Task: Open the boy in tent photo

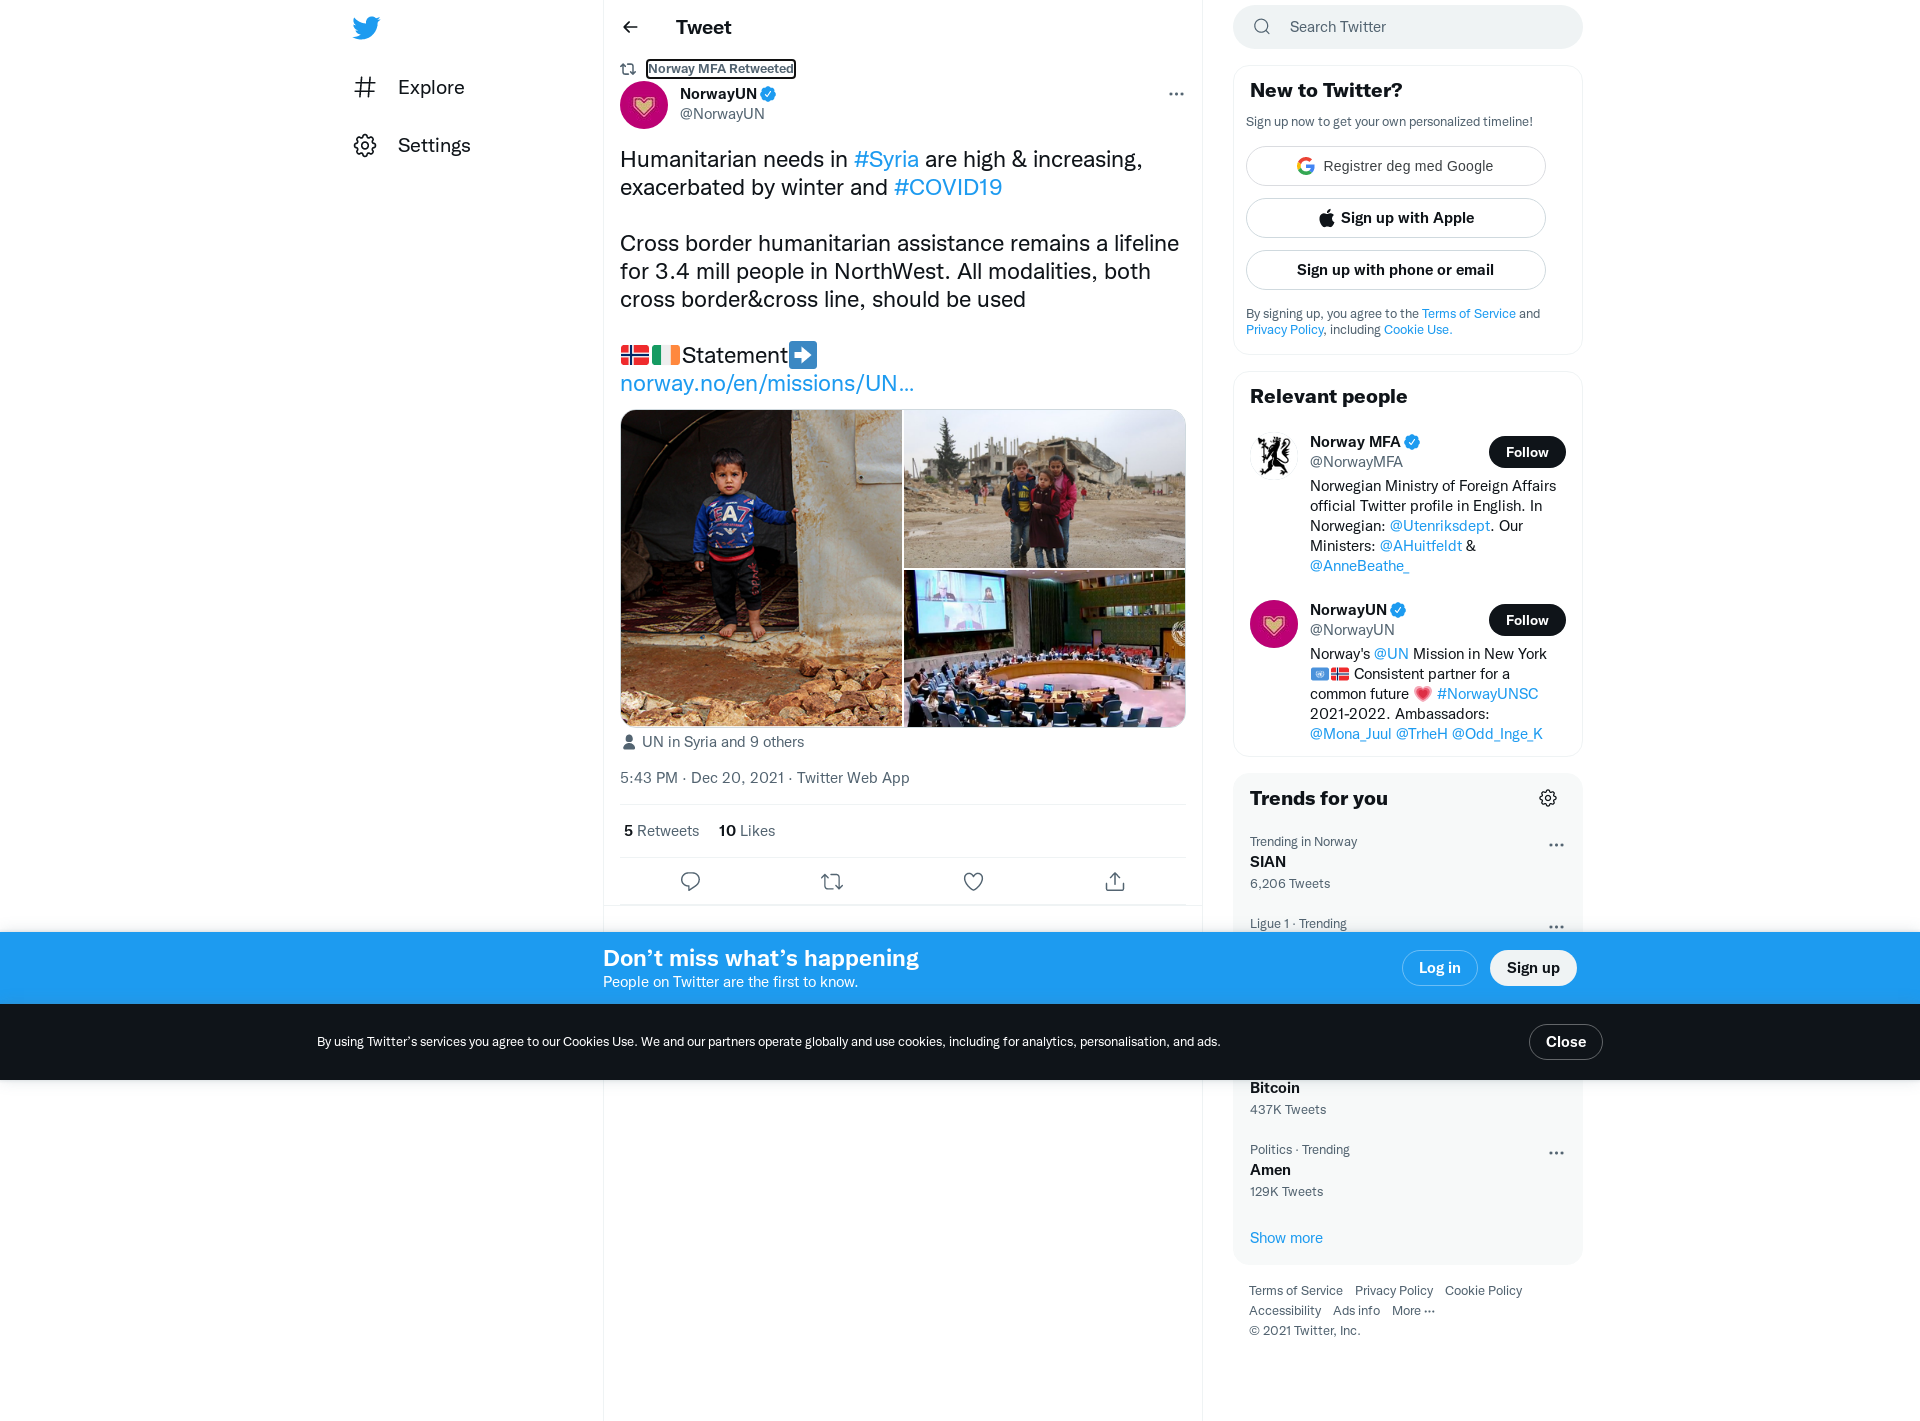Action: click(x=761, y=568)
